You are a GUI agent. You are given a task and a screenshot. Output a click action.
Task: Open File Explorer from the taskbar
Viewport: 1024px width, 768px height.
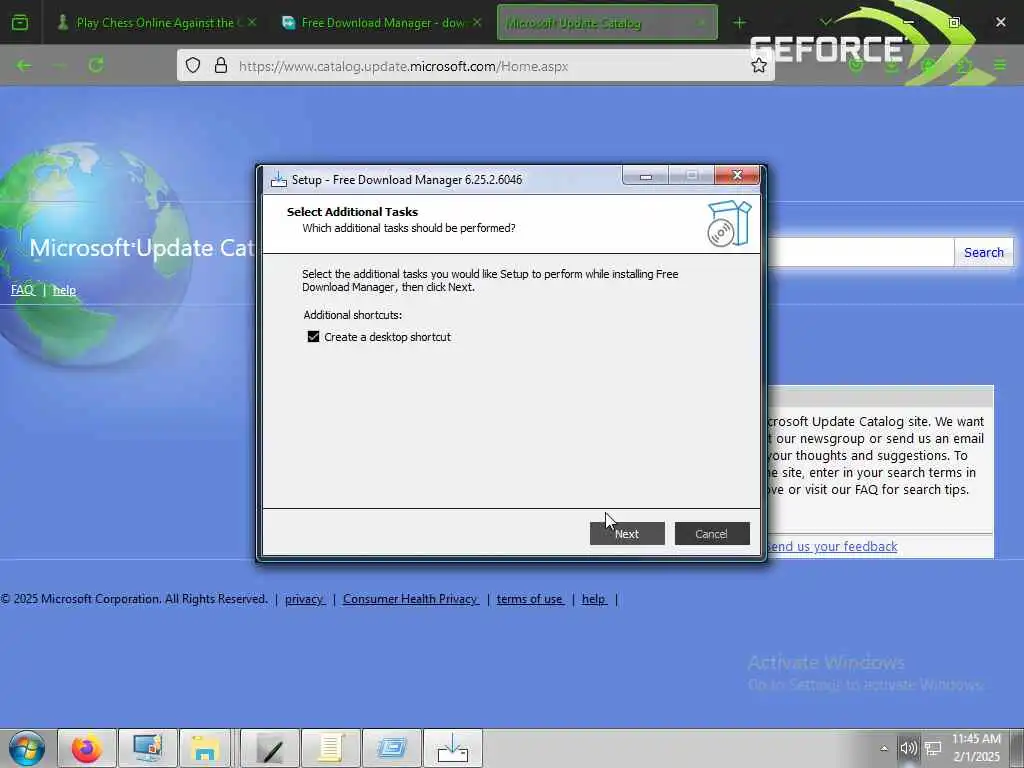pos(205,748)
